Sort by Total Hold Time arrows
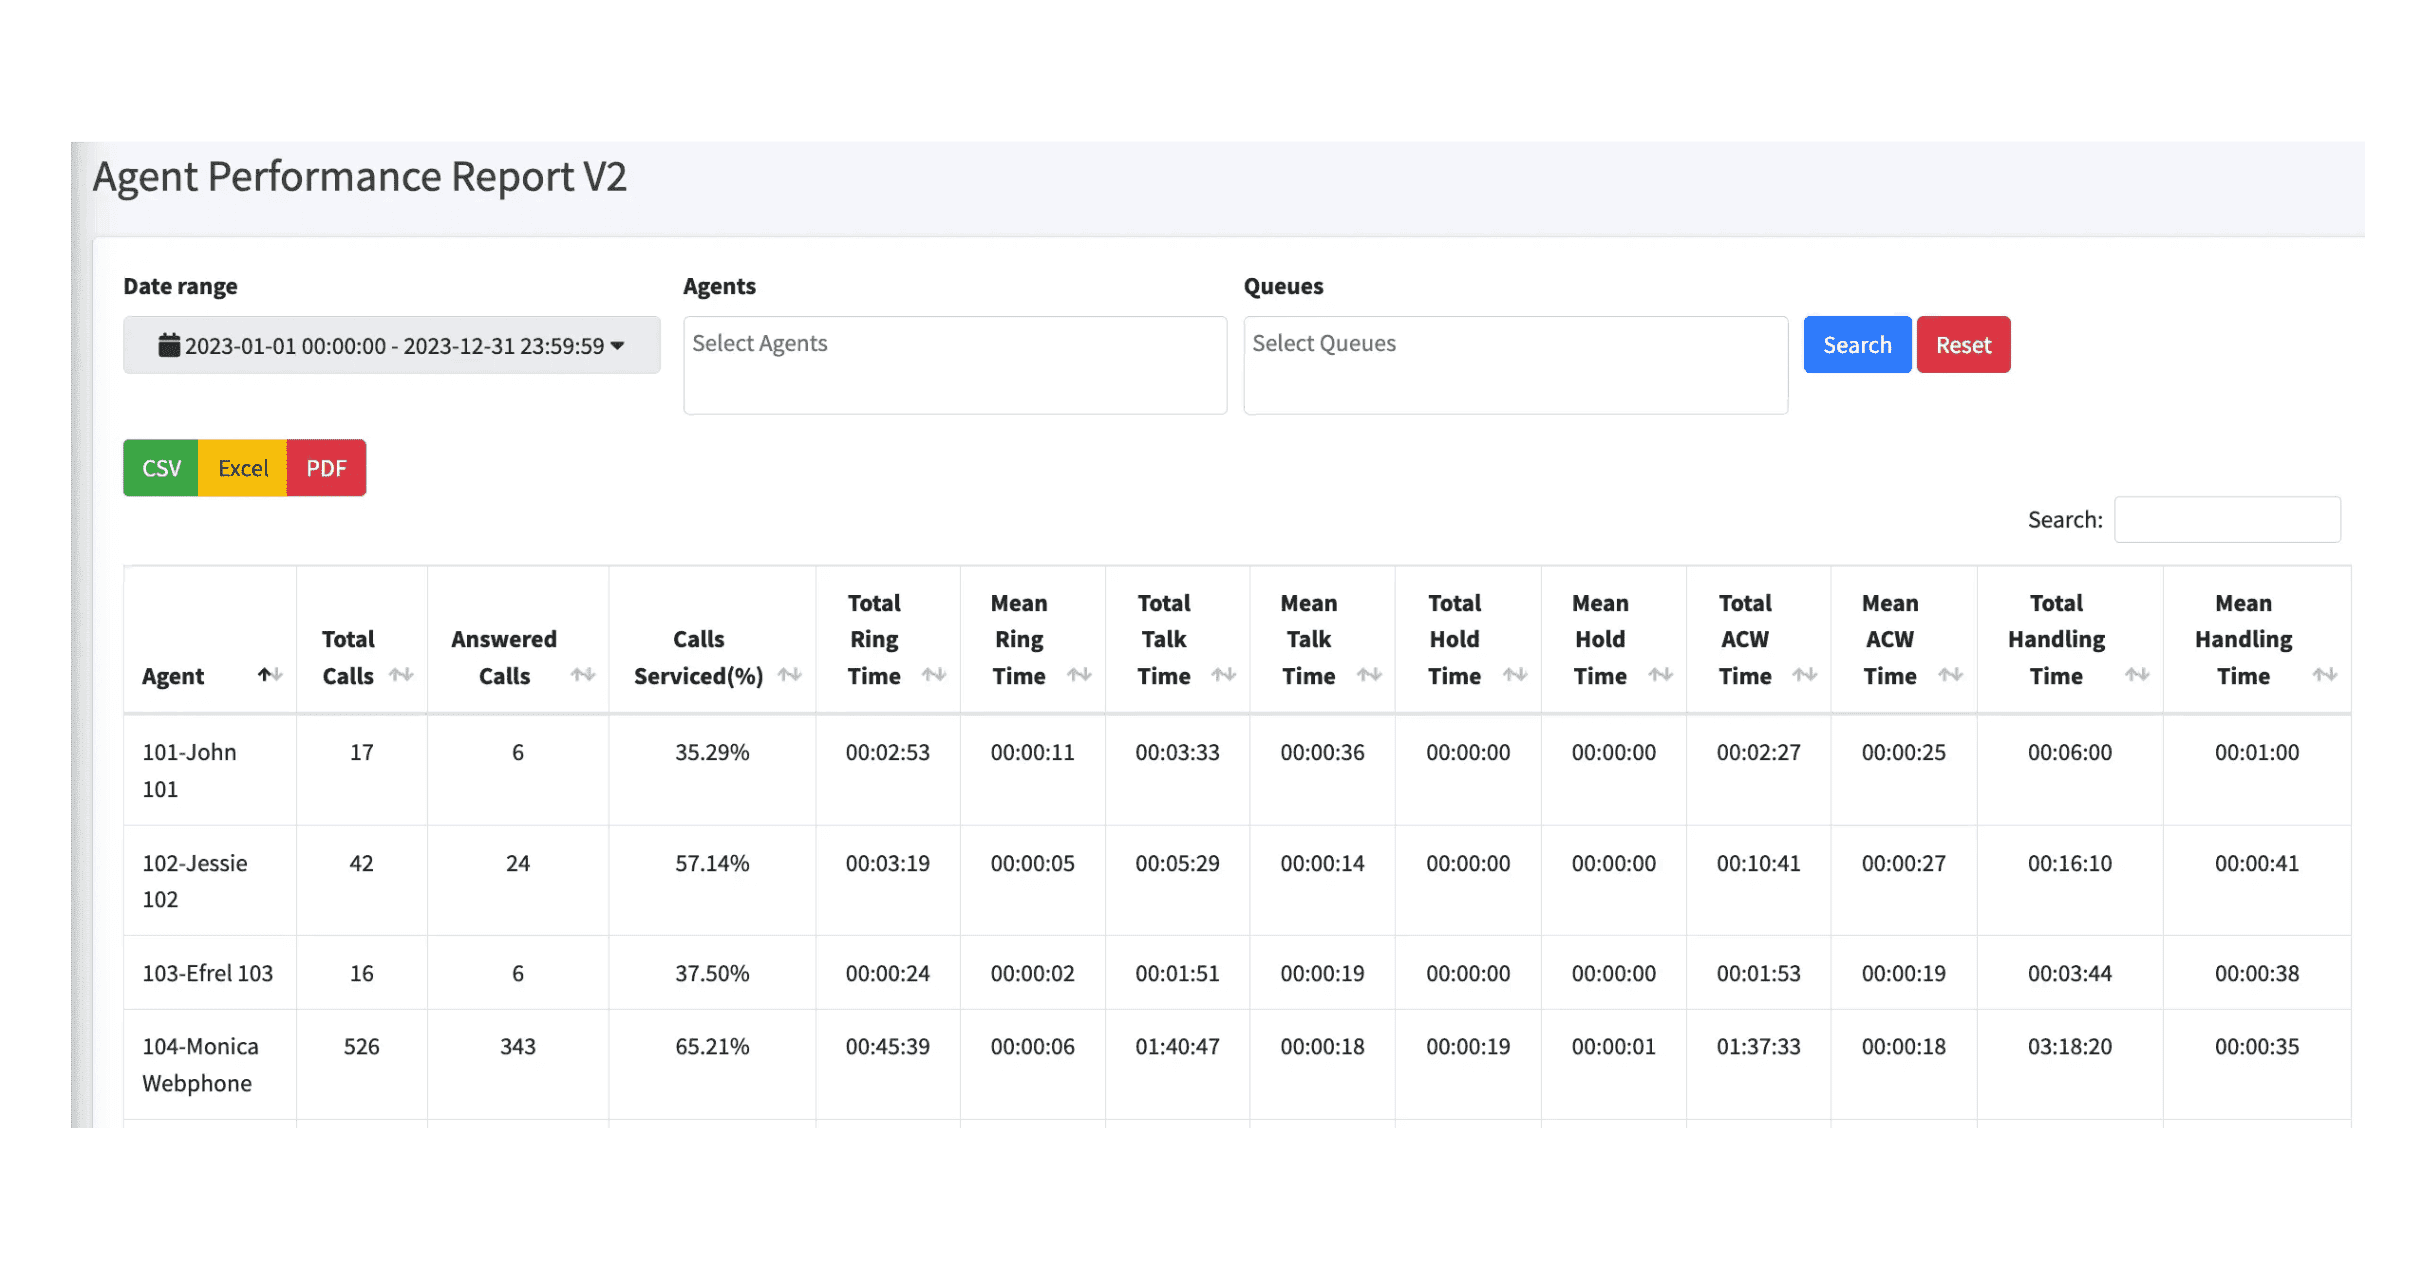Viewport: 2436px width, 1270px height. tap(1515, 675)
